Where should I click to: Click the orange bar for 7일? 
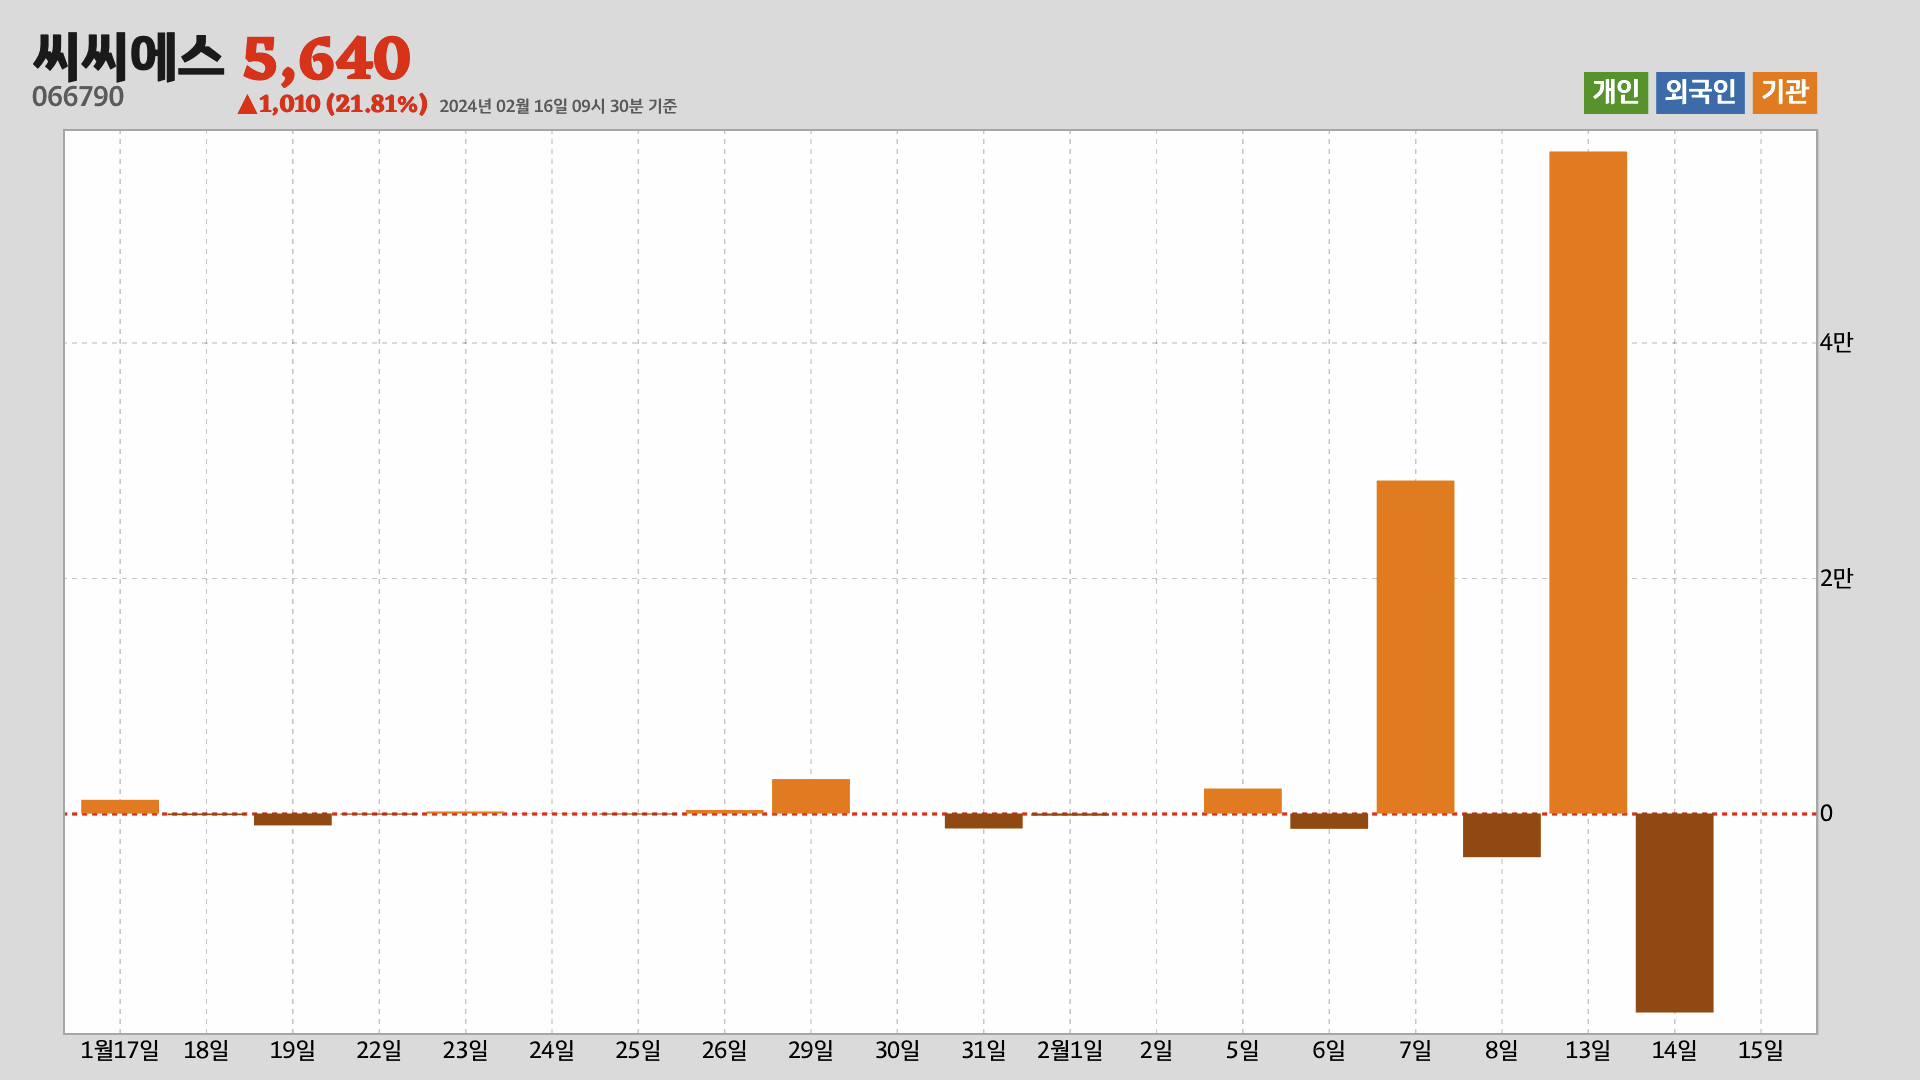click(x=1415, y=647)
